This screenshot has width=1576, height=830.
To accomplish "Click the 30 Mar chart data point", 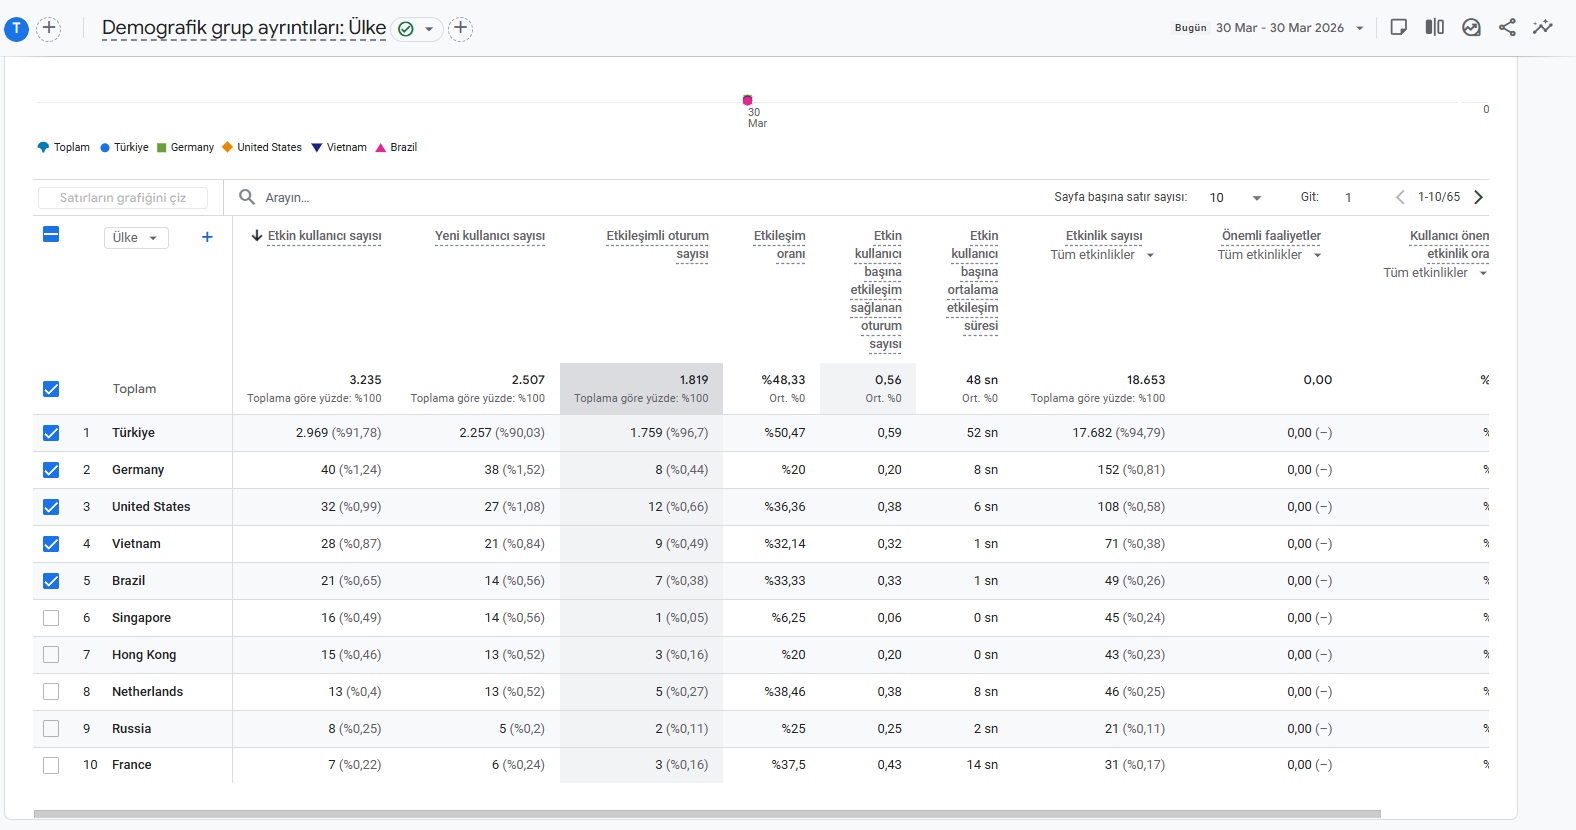I will coord(747,100).
